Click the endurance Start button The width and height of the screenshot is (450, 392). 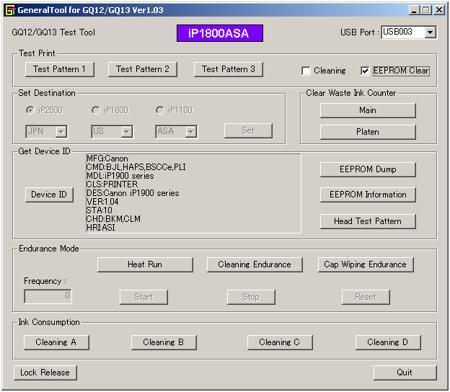(143, 297)
